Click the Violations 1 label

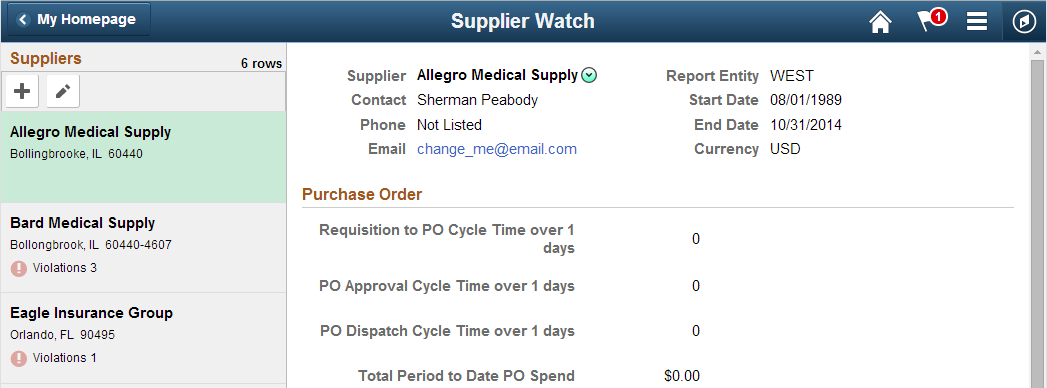(65, 358)
